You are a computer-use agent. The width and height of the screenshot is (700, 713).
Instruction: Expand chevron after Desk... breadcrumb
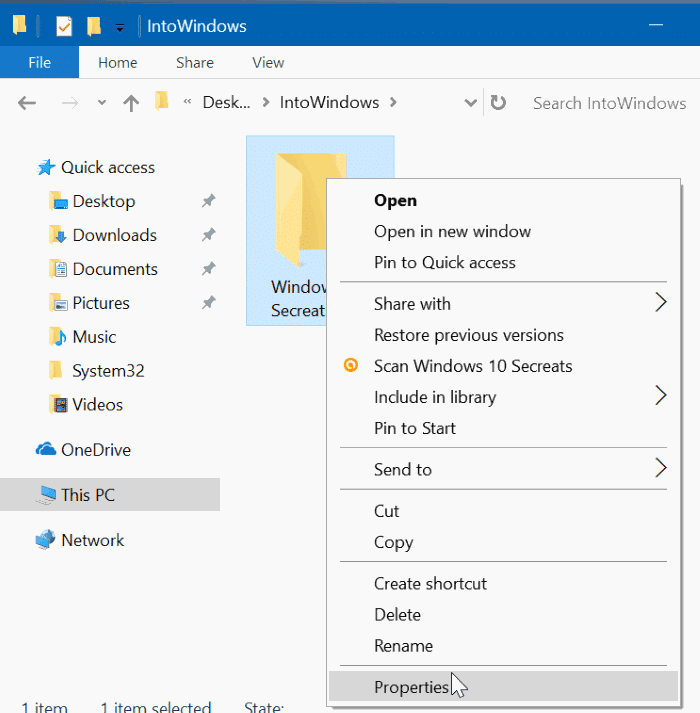pyautogui.click(x=266, y=103)
